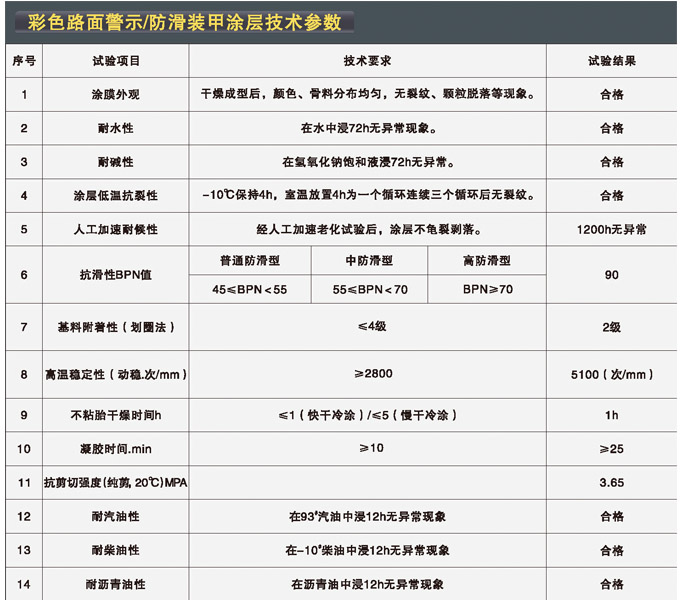Select the 试验项目 column header
This screenshot has height=600, width=680.
(x=117, y=61)
